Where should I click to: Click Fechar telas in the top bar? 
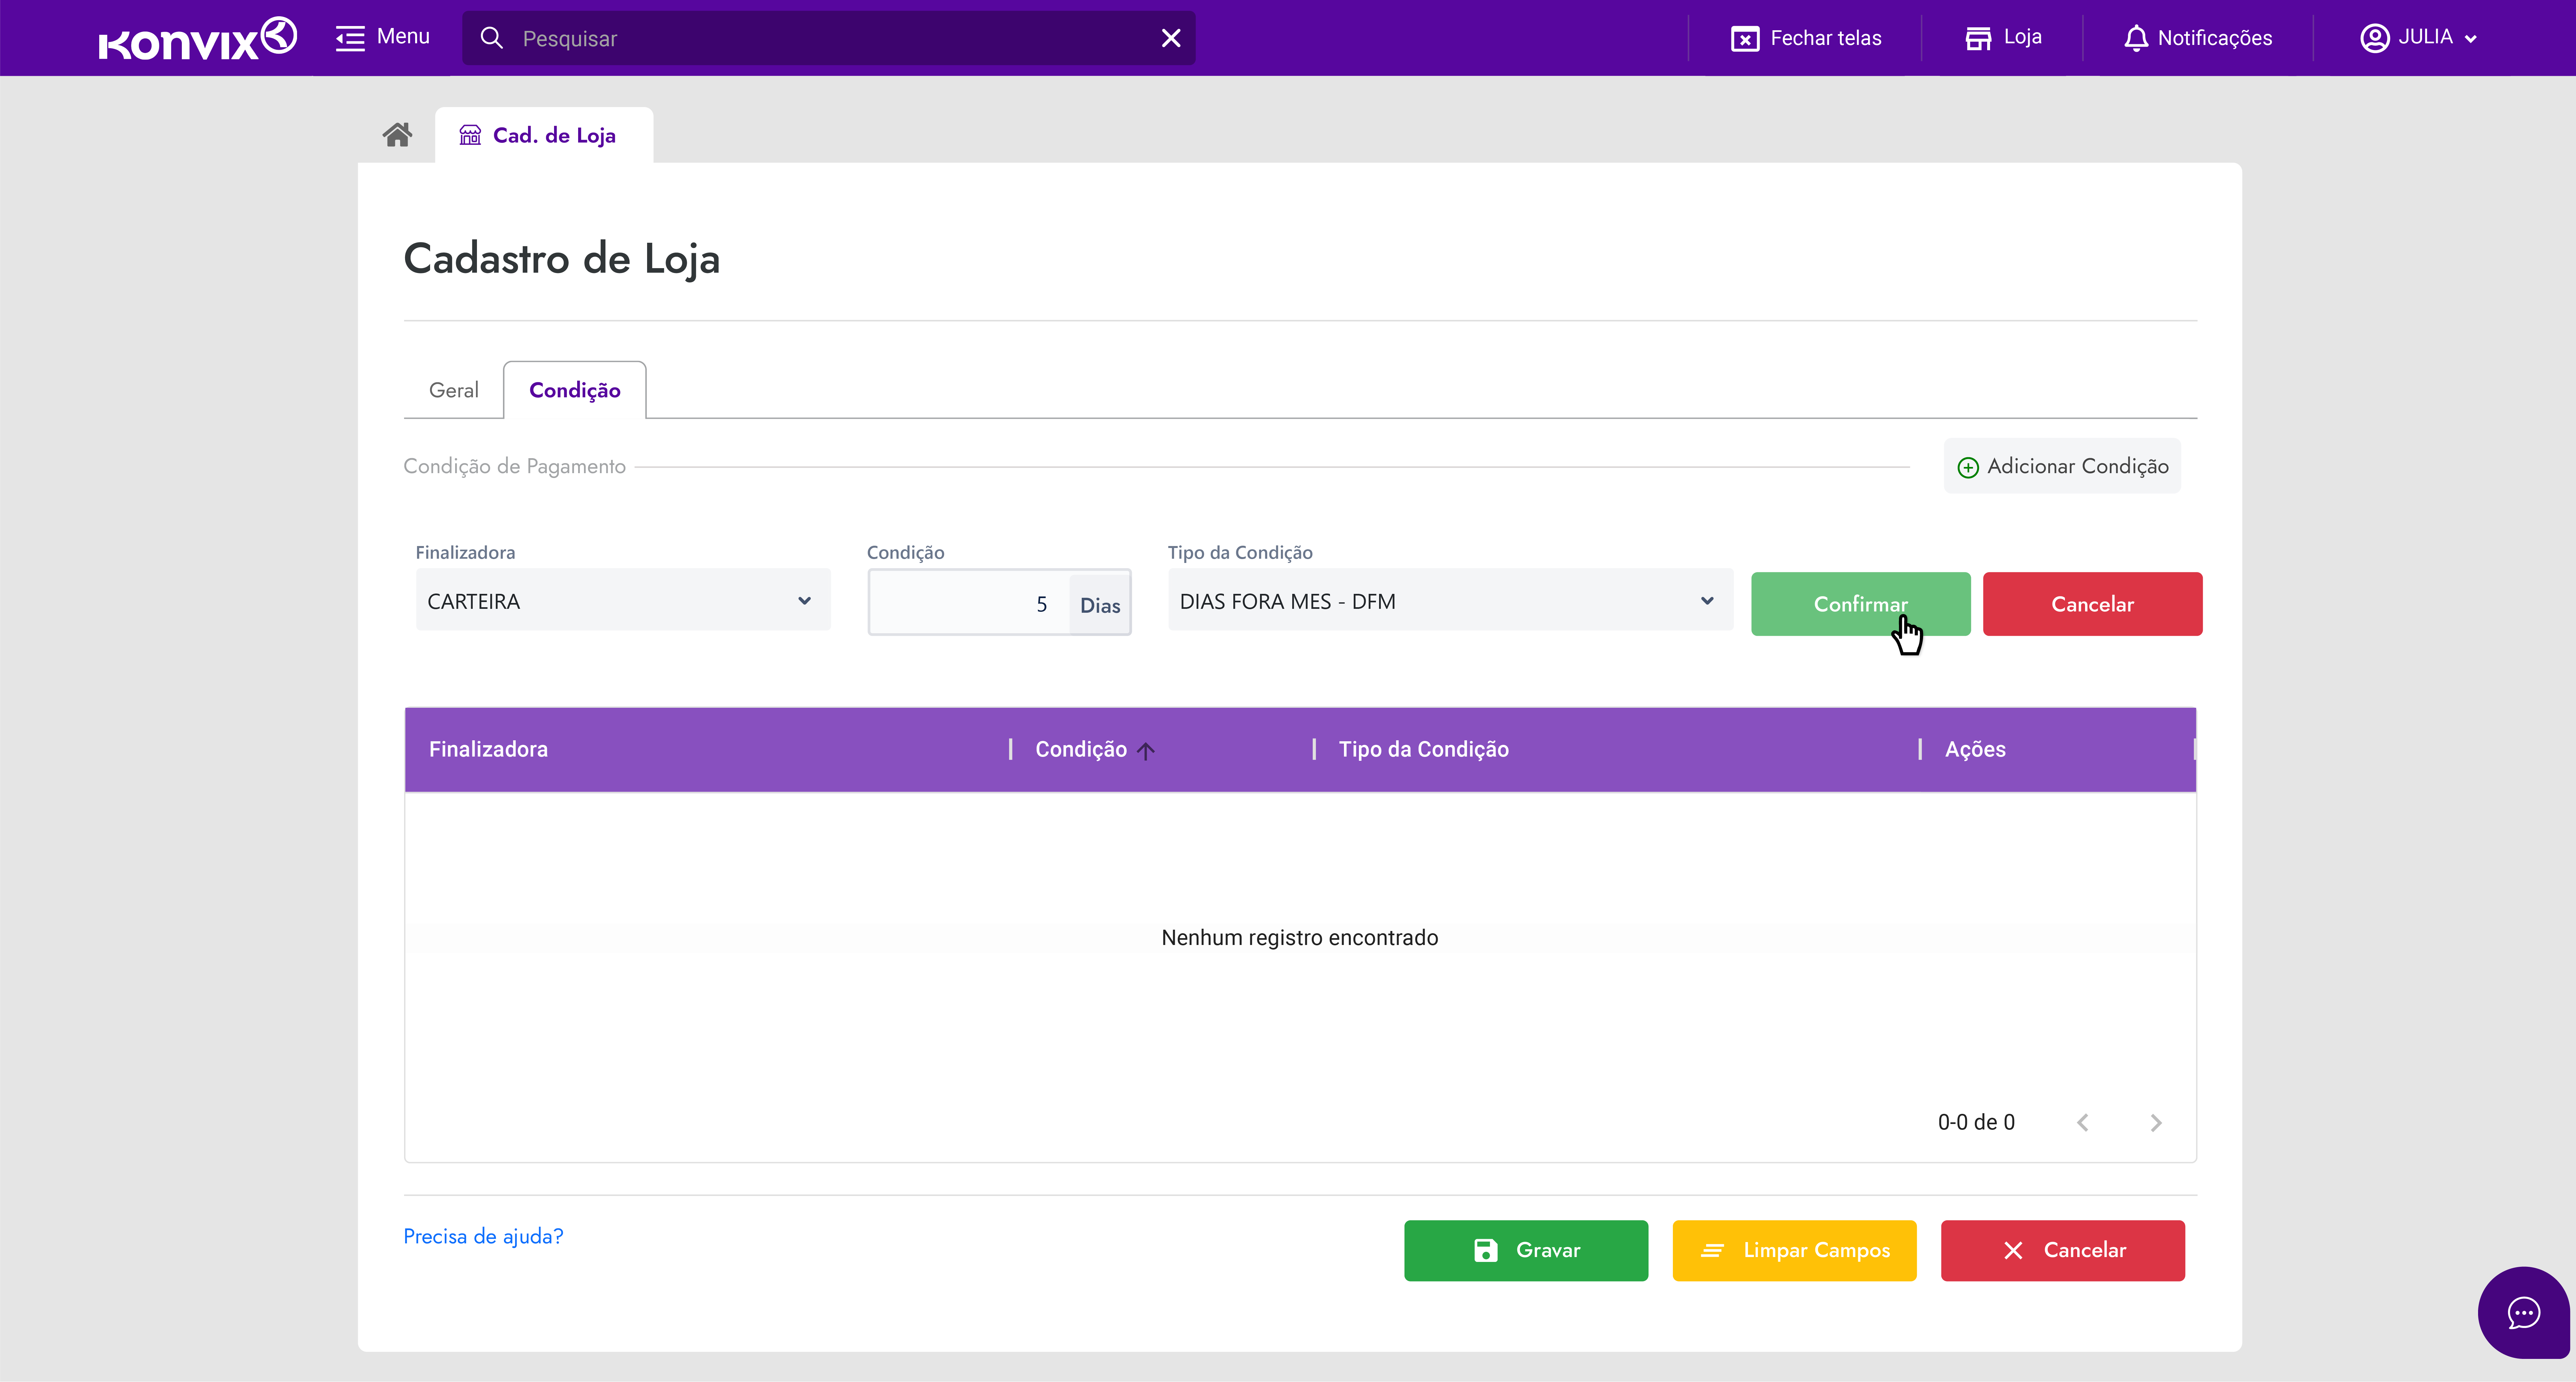(1806, 38)
